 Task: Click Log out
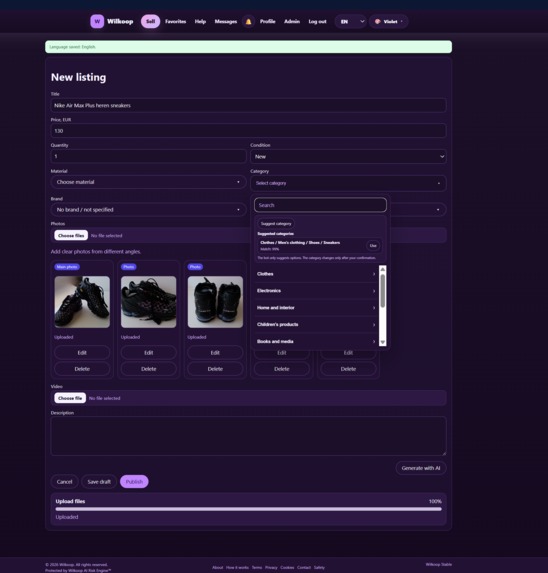[x=317, y=22]
